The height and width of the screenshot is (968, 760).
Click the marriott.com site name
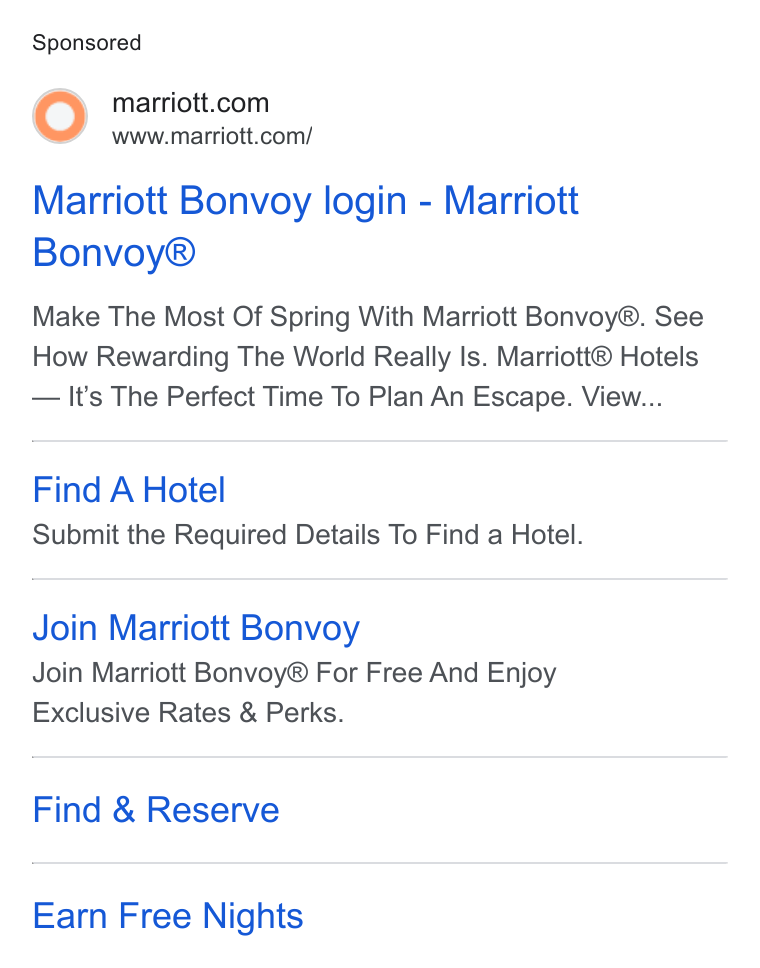click(191, 103)
